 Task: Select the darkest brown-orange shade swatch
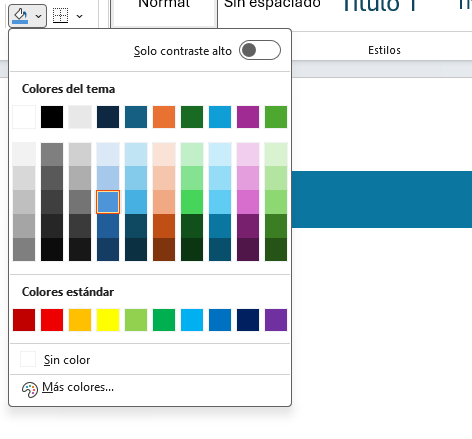click(x=164, y=249)
